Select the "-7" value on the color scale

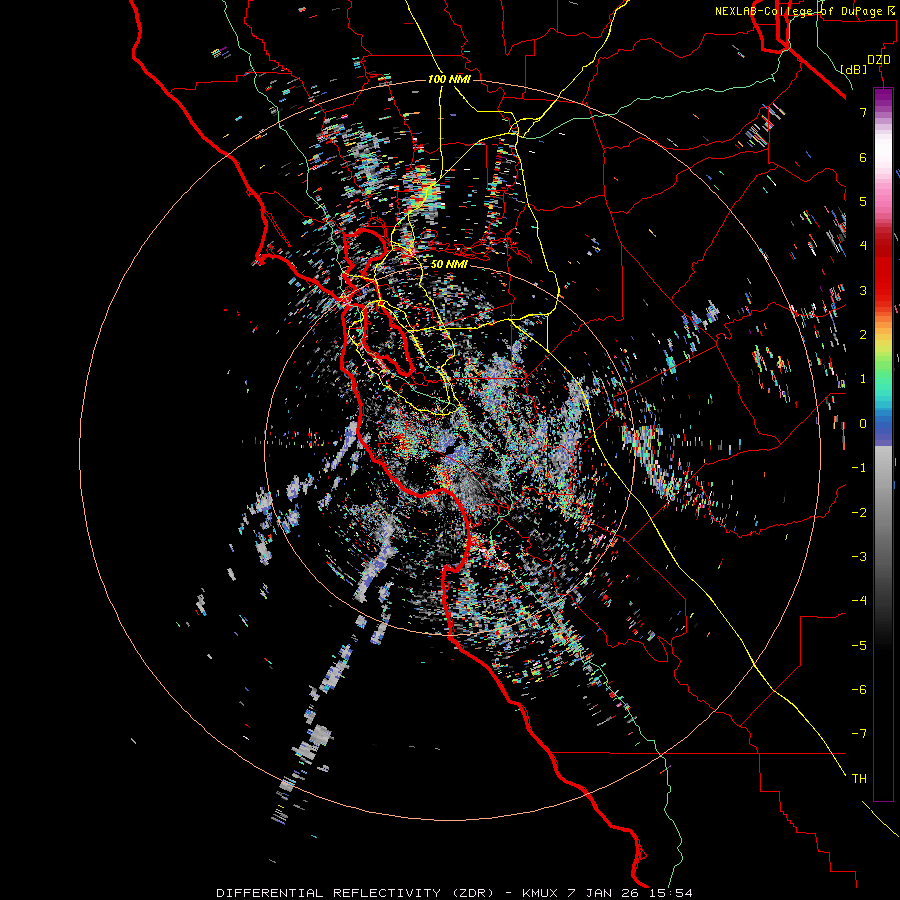[x=859, y=734]
